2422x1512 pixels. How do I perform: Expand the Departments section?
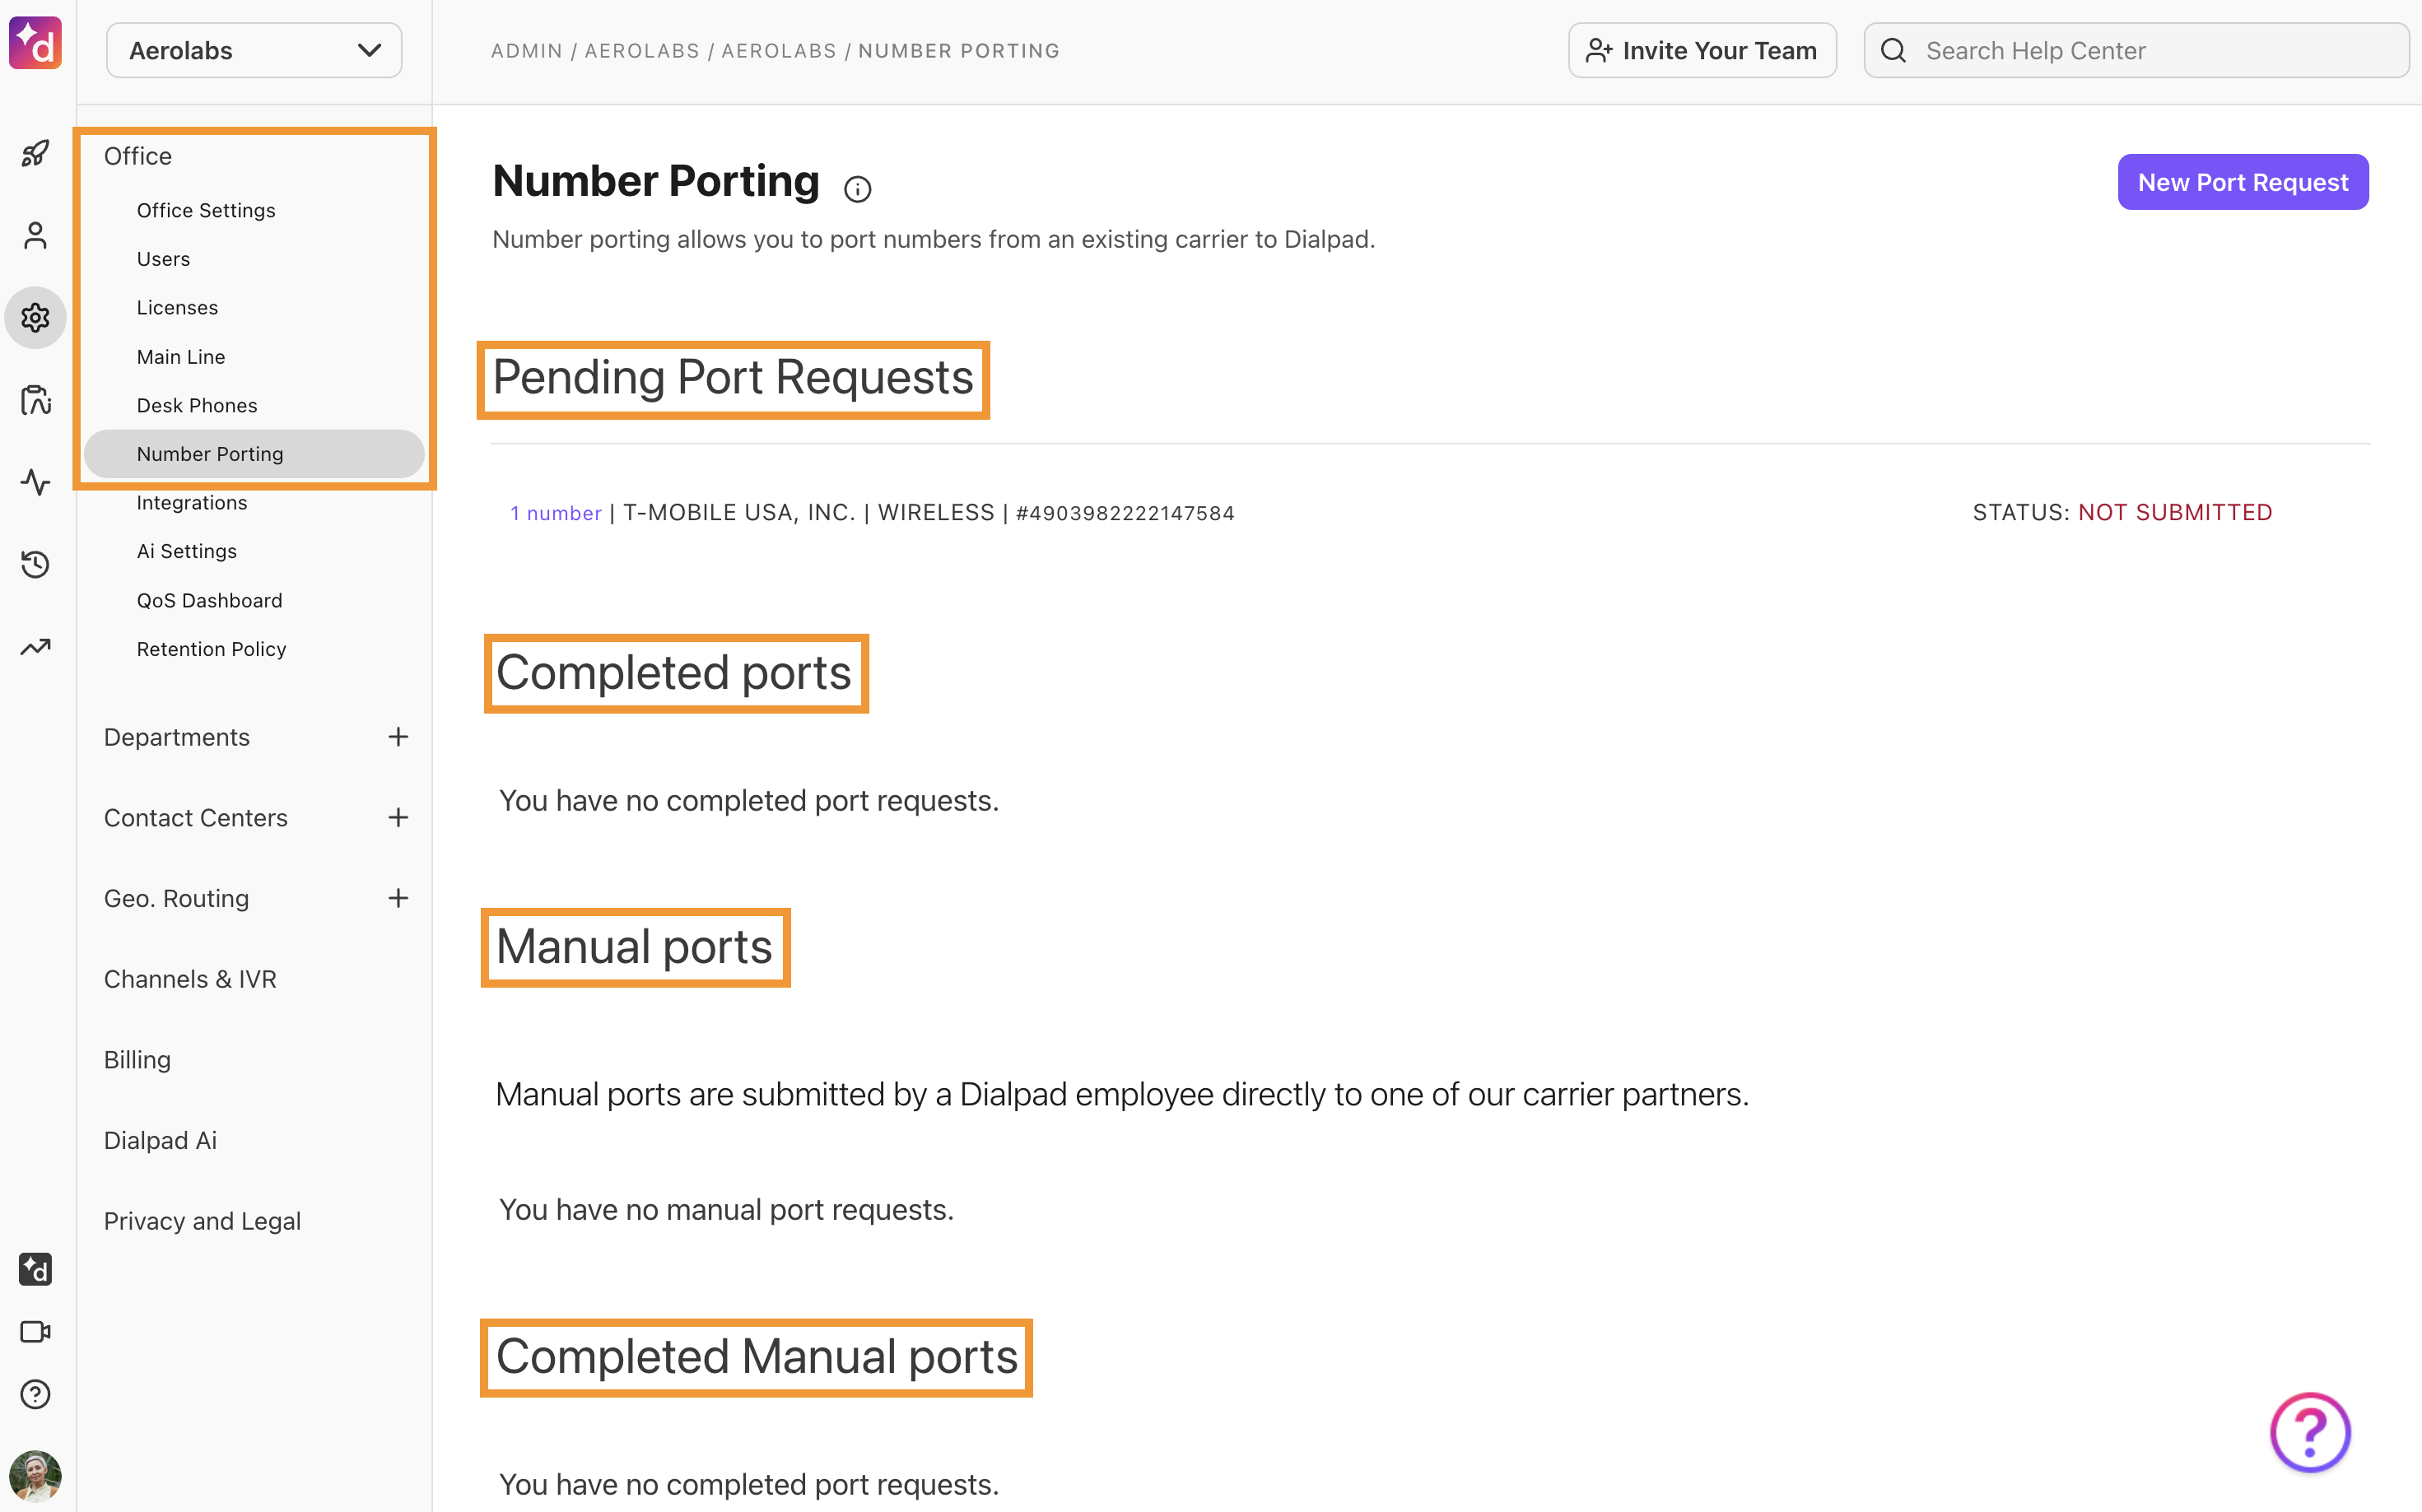(177, 737)
